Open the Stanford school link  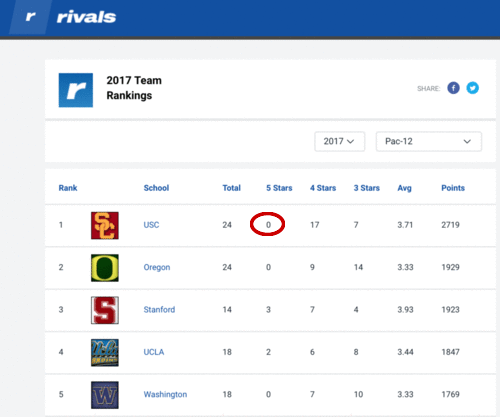click(x=159, y=310)
